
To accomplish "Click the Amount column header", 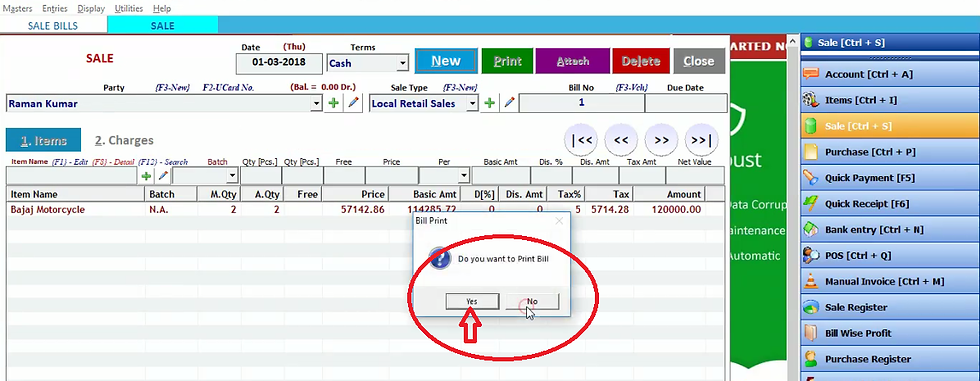I will pyautogui.click(x=668, y=194).
